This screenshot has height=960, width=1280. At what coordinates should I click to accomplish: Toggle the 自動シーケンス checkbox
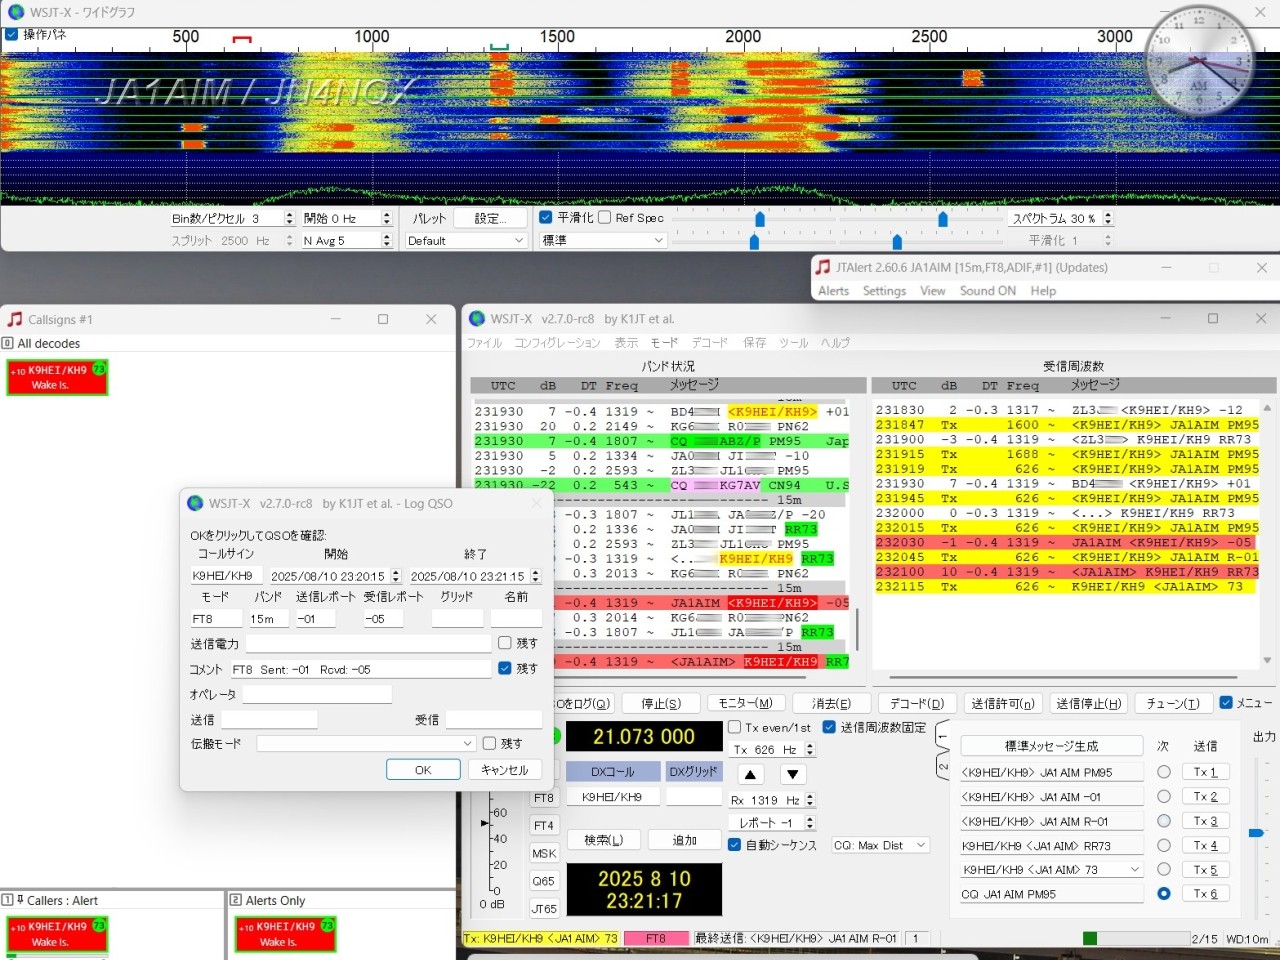pos(735,845)
